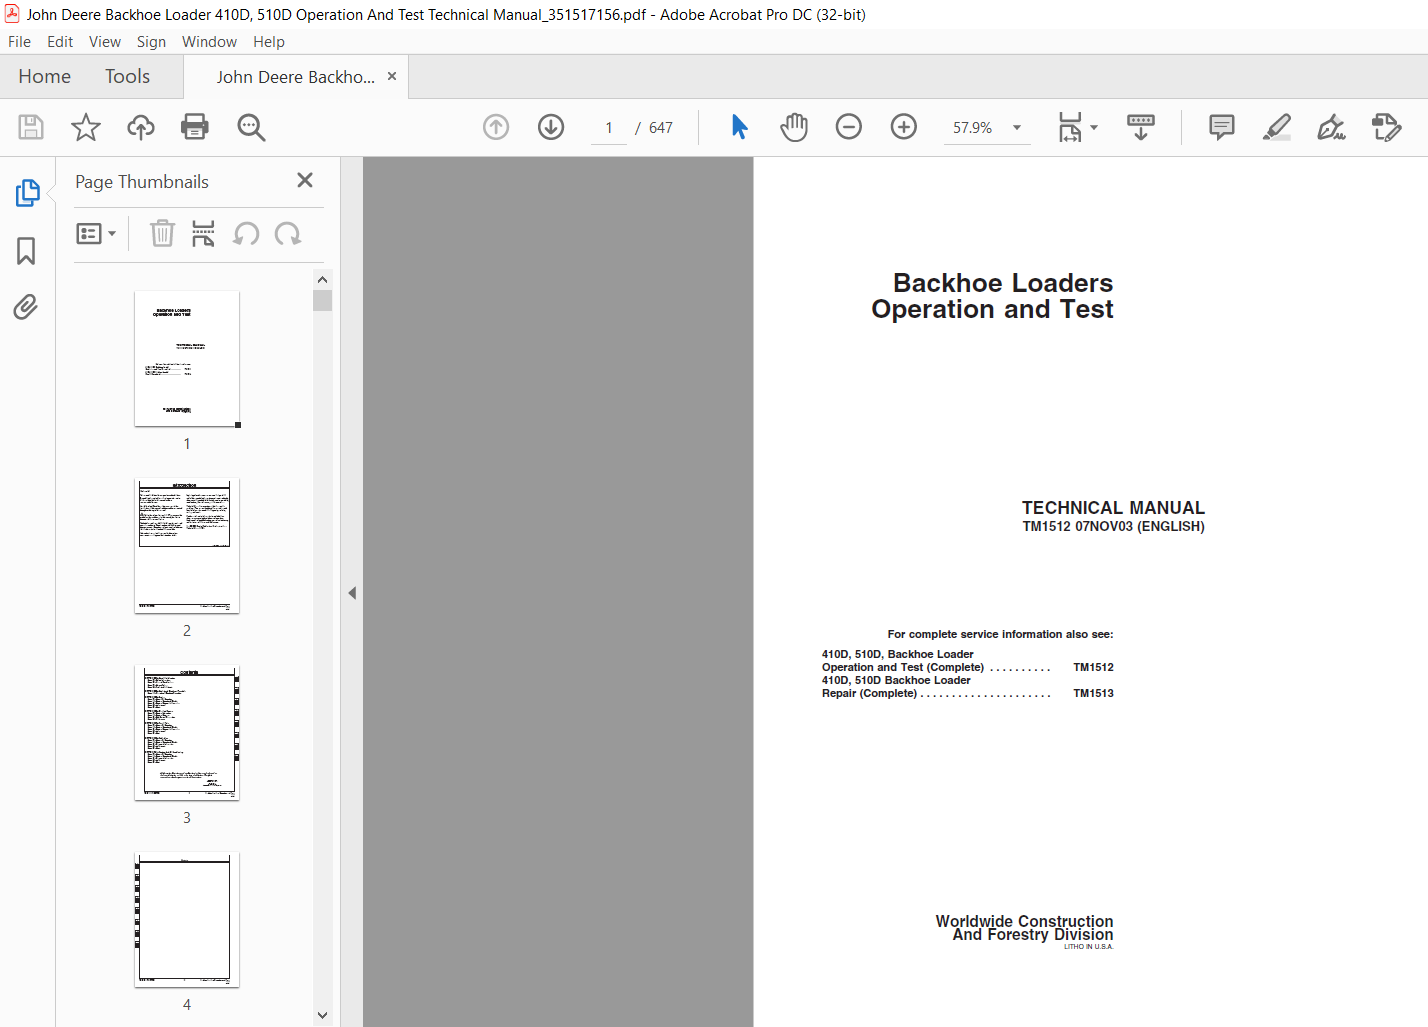This screenshot has height=1027, width=1428.
Task: Click the thumbnail panel scrollbar handle
Action: pos(322,301)
